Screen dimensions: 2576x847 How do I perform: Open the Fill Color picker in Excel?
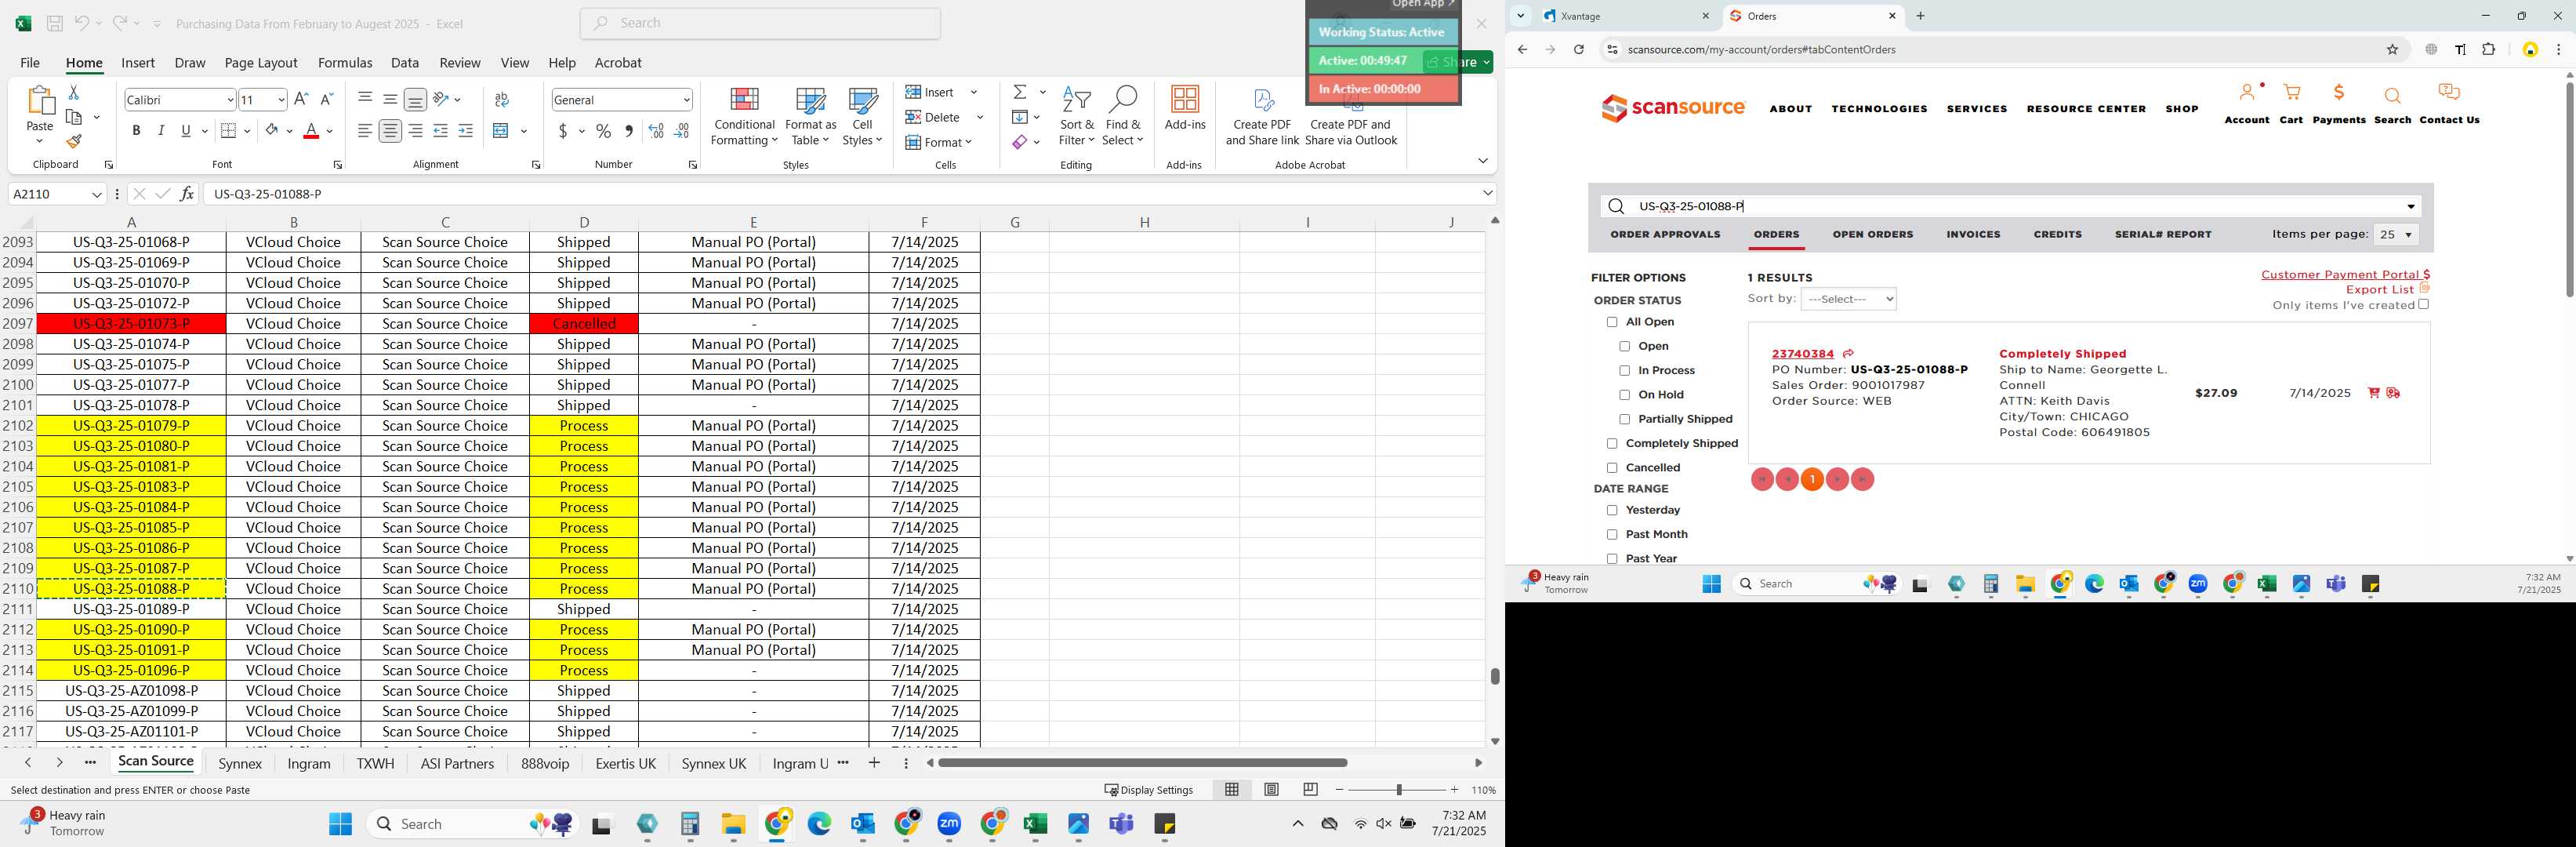click(x=272, y=131)
